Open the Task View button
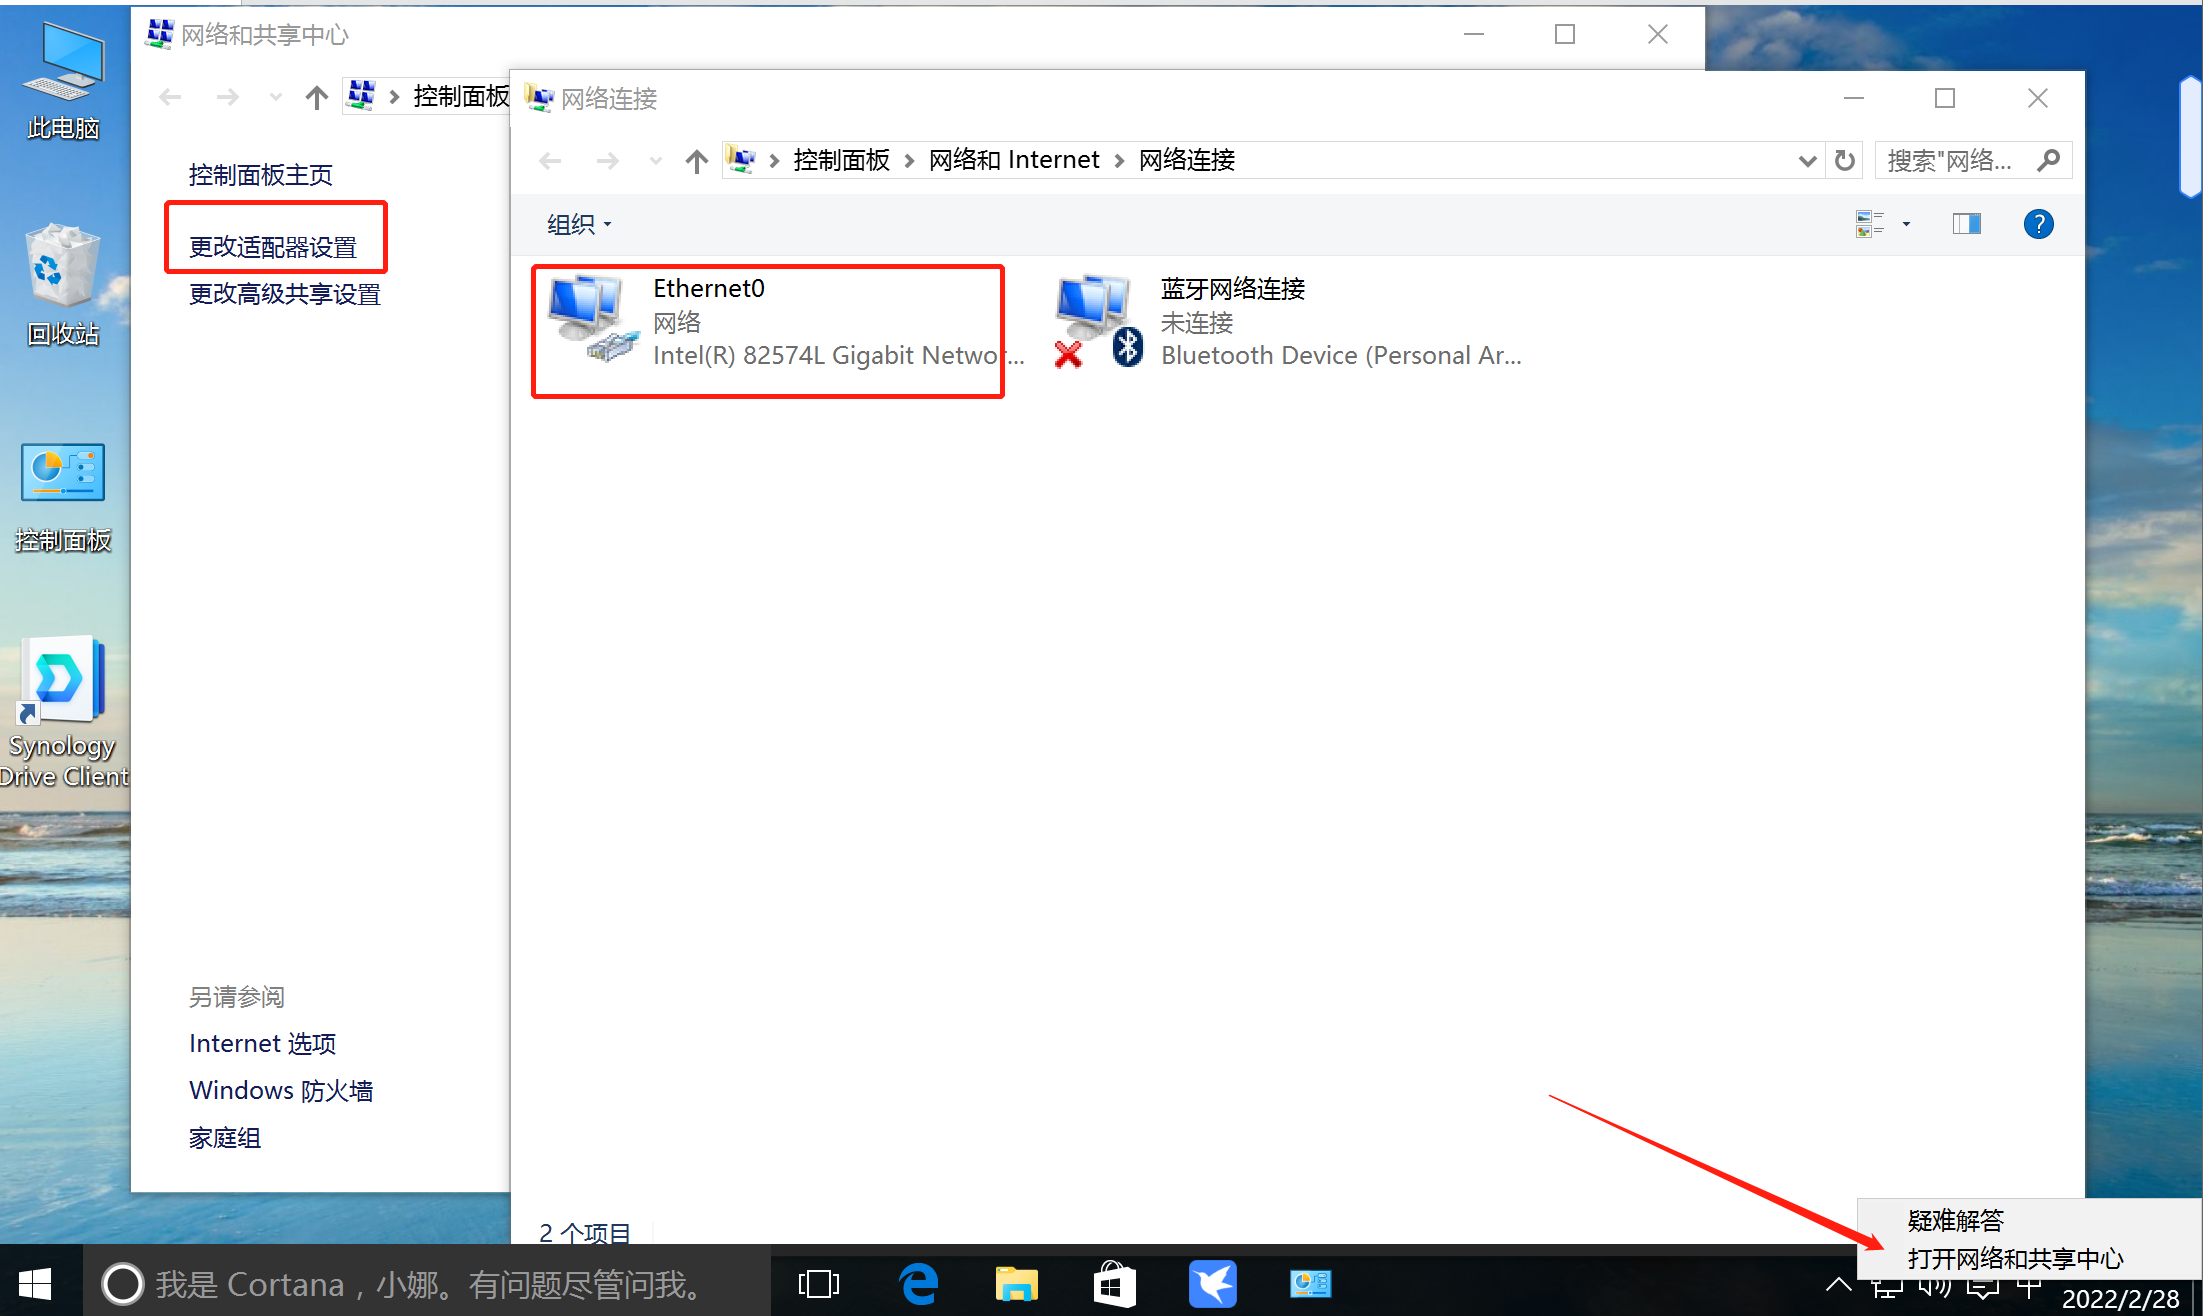Image resolution: width=2203 pixels, height=1316 pixels. tap(818, 1284)
